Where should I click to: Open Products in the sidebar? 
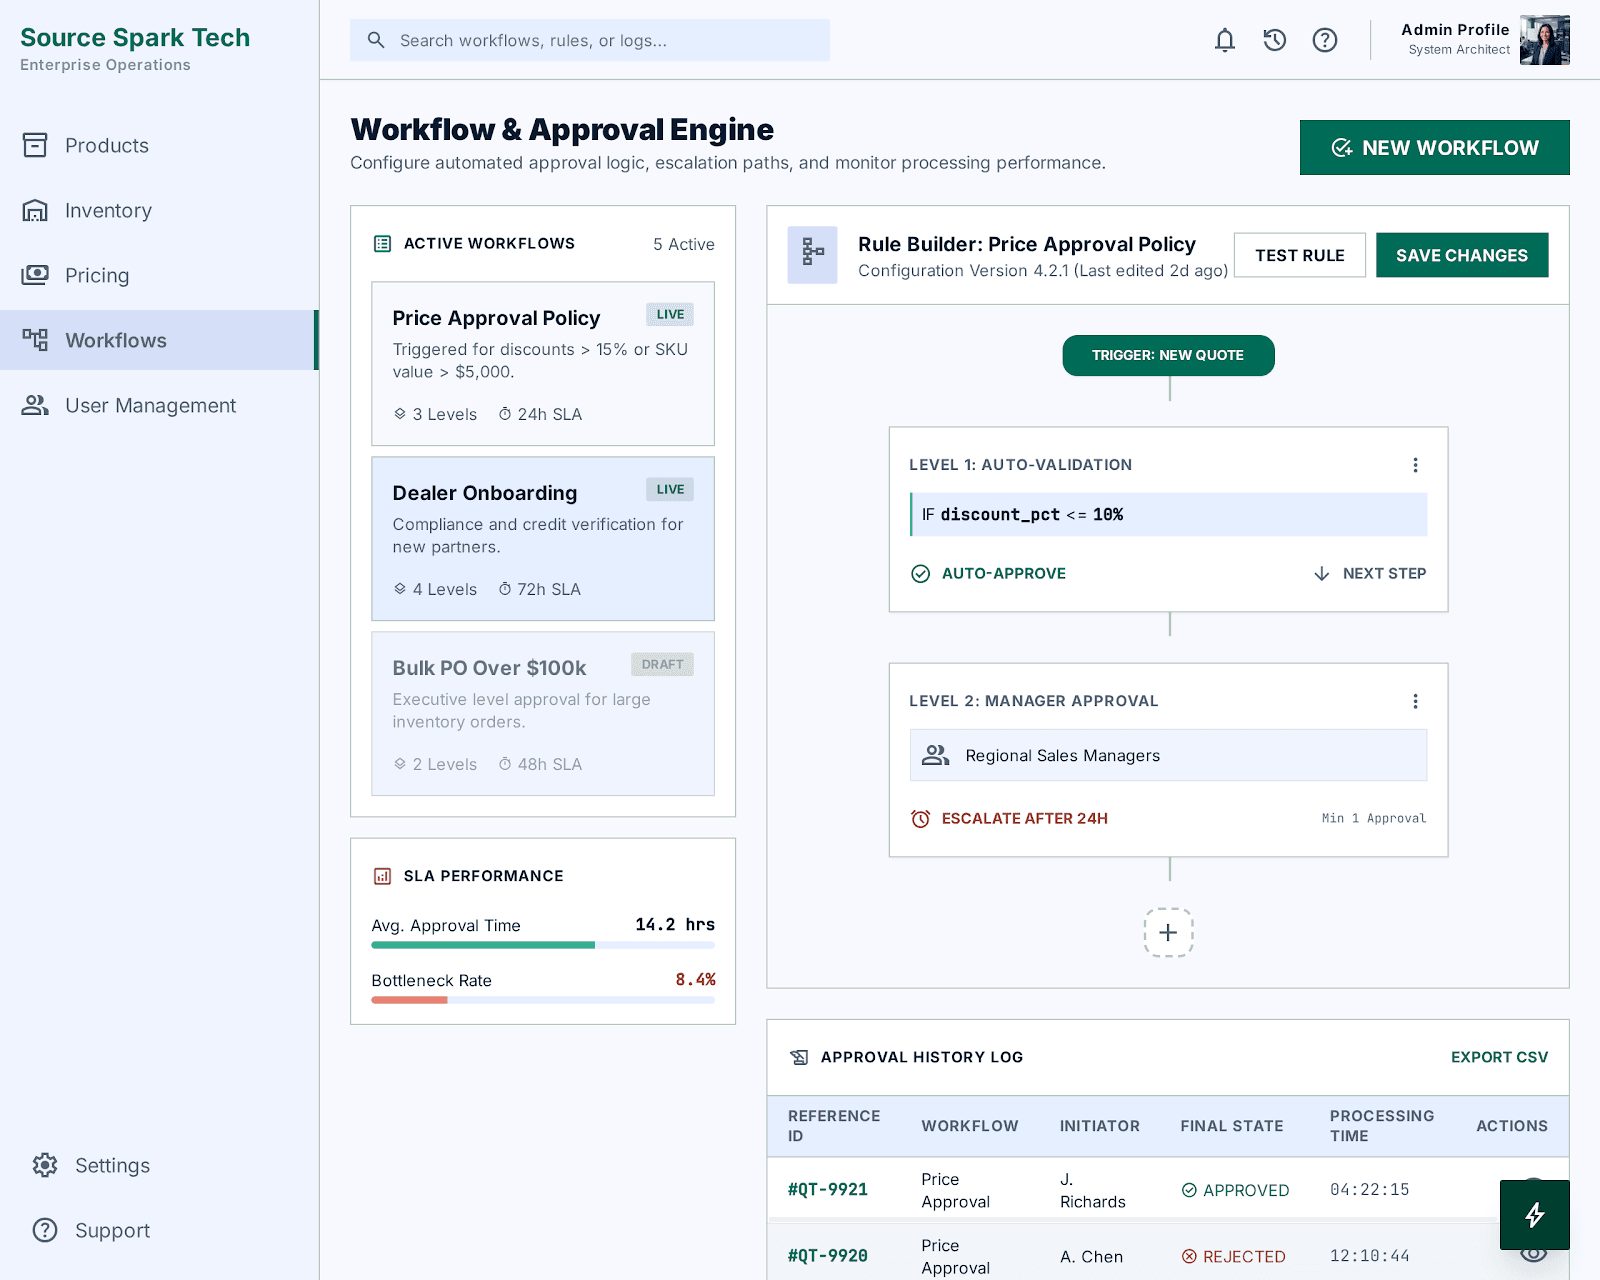point(160,145)
